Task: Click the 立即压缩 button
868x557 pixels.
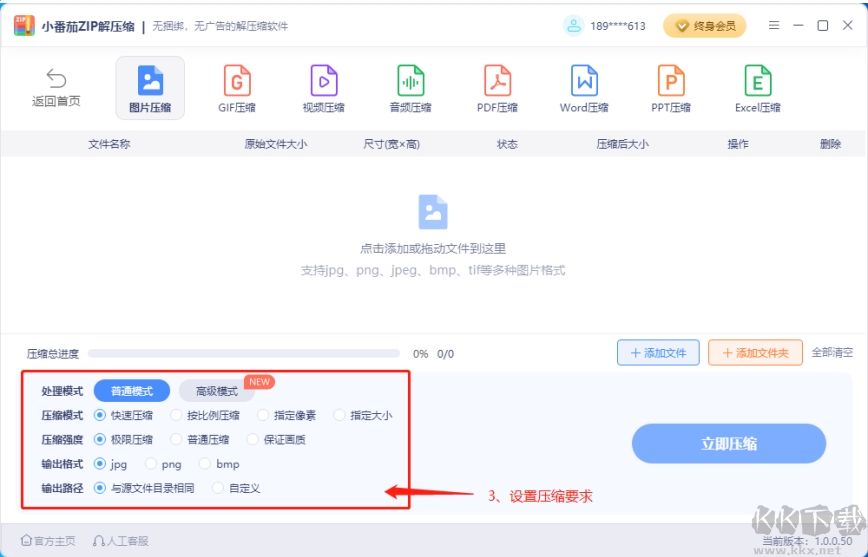Action: pos(728,443)
